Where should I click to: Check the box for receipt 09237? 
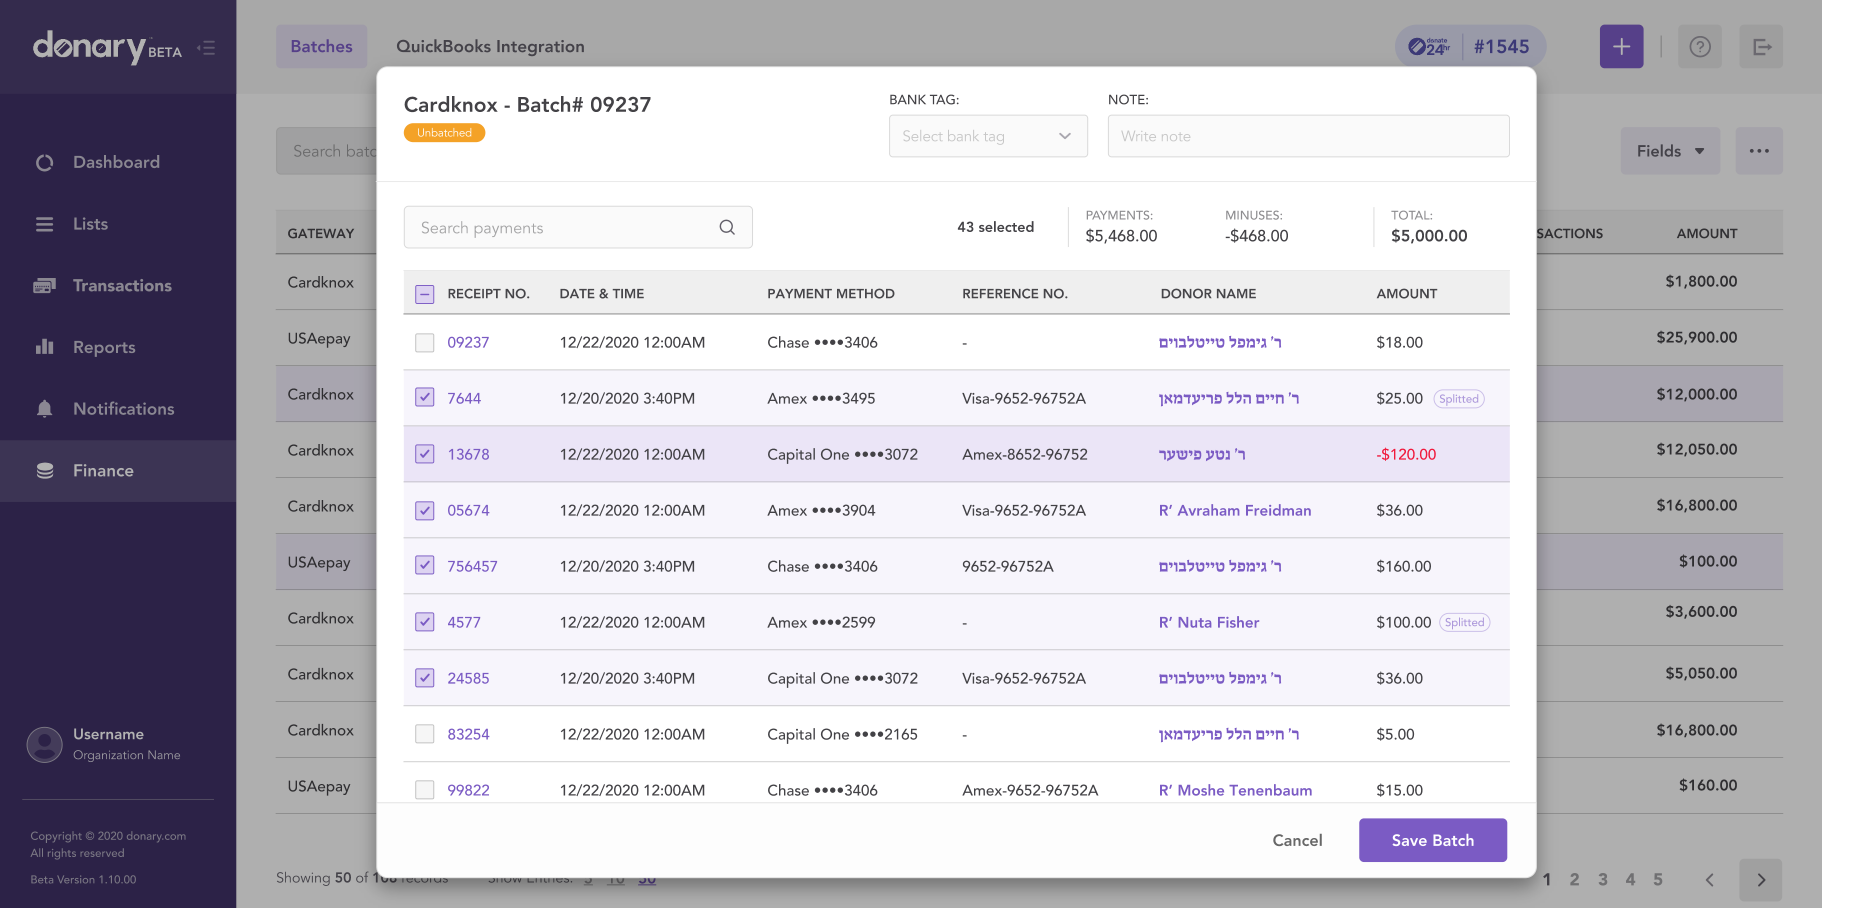point(425,343)
